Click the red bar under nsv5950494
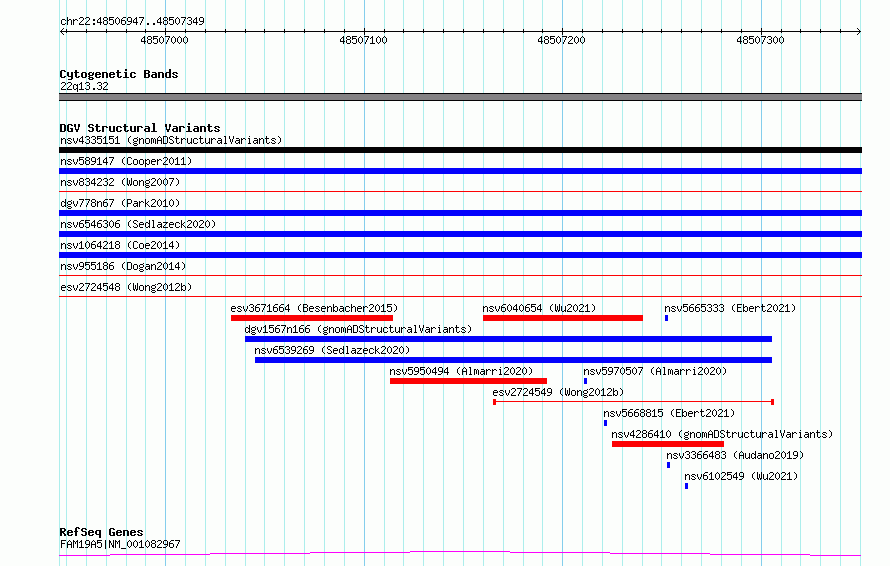The image size is (890, 566). [468, 381]
